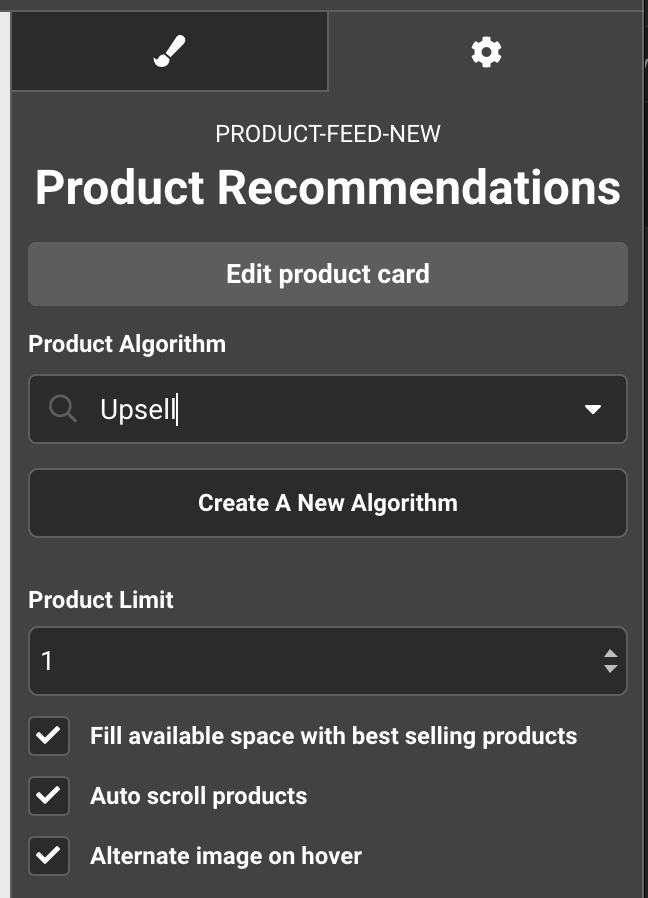Image resolution: width=648 pixels, height=898 pixels.
Task: Click the magnifier icon in algorithm search
Action: coord(63,409)
